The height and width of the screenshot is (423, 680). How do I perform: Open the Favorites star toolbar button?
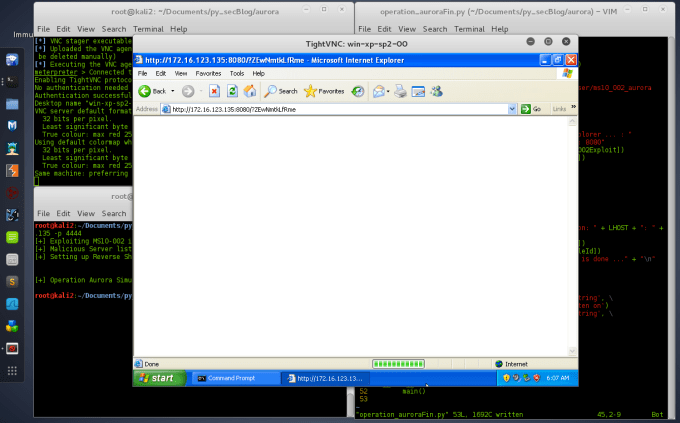[x=324, y=91]
